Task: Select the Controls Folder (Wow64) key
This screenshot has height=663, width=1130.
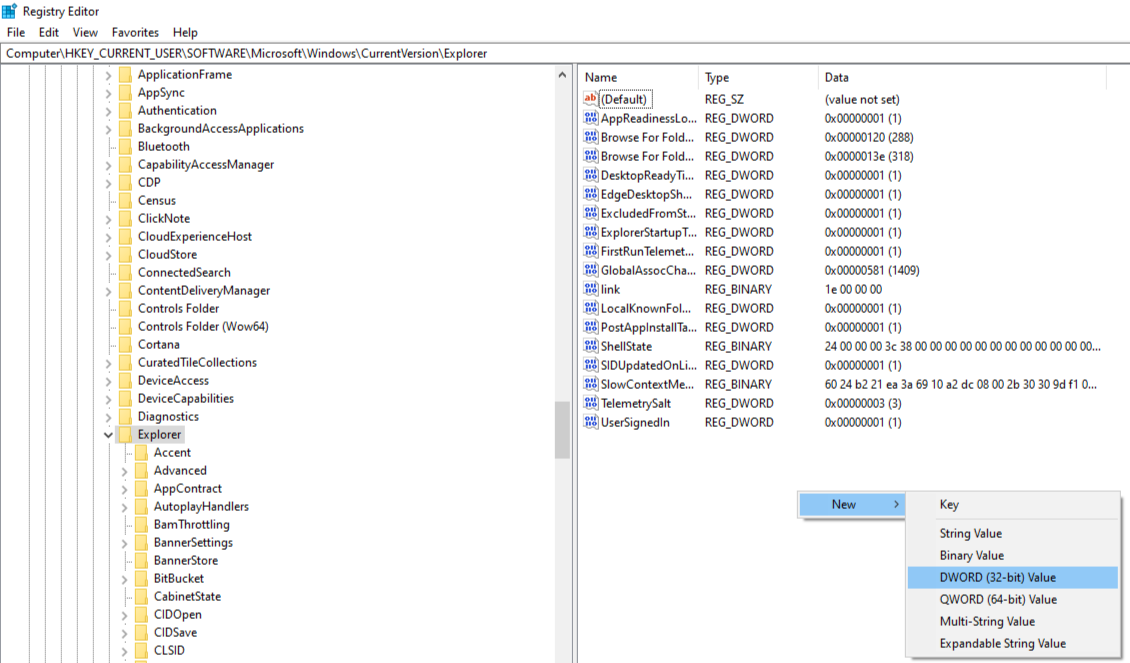Action: pos(203,326)
